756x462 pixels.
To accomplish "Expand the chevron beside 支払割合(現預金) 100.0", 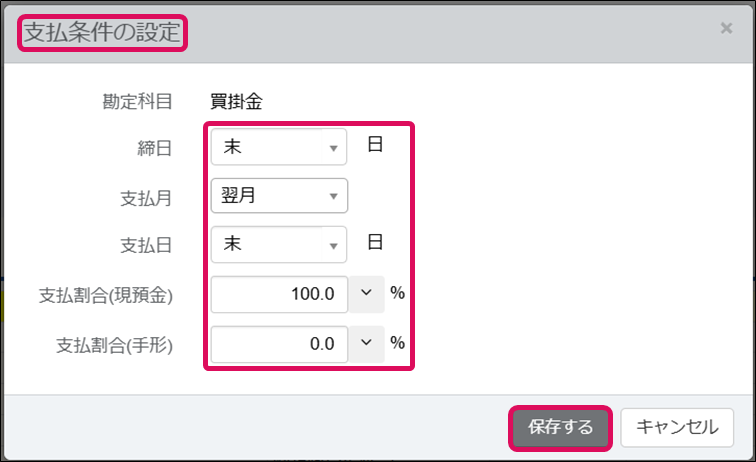I will 366,294.
